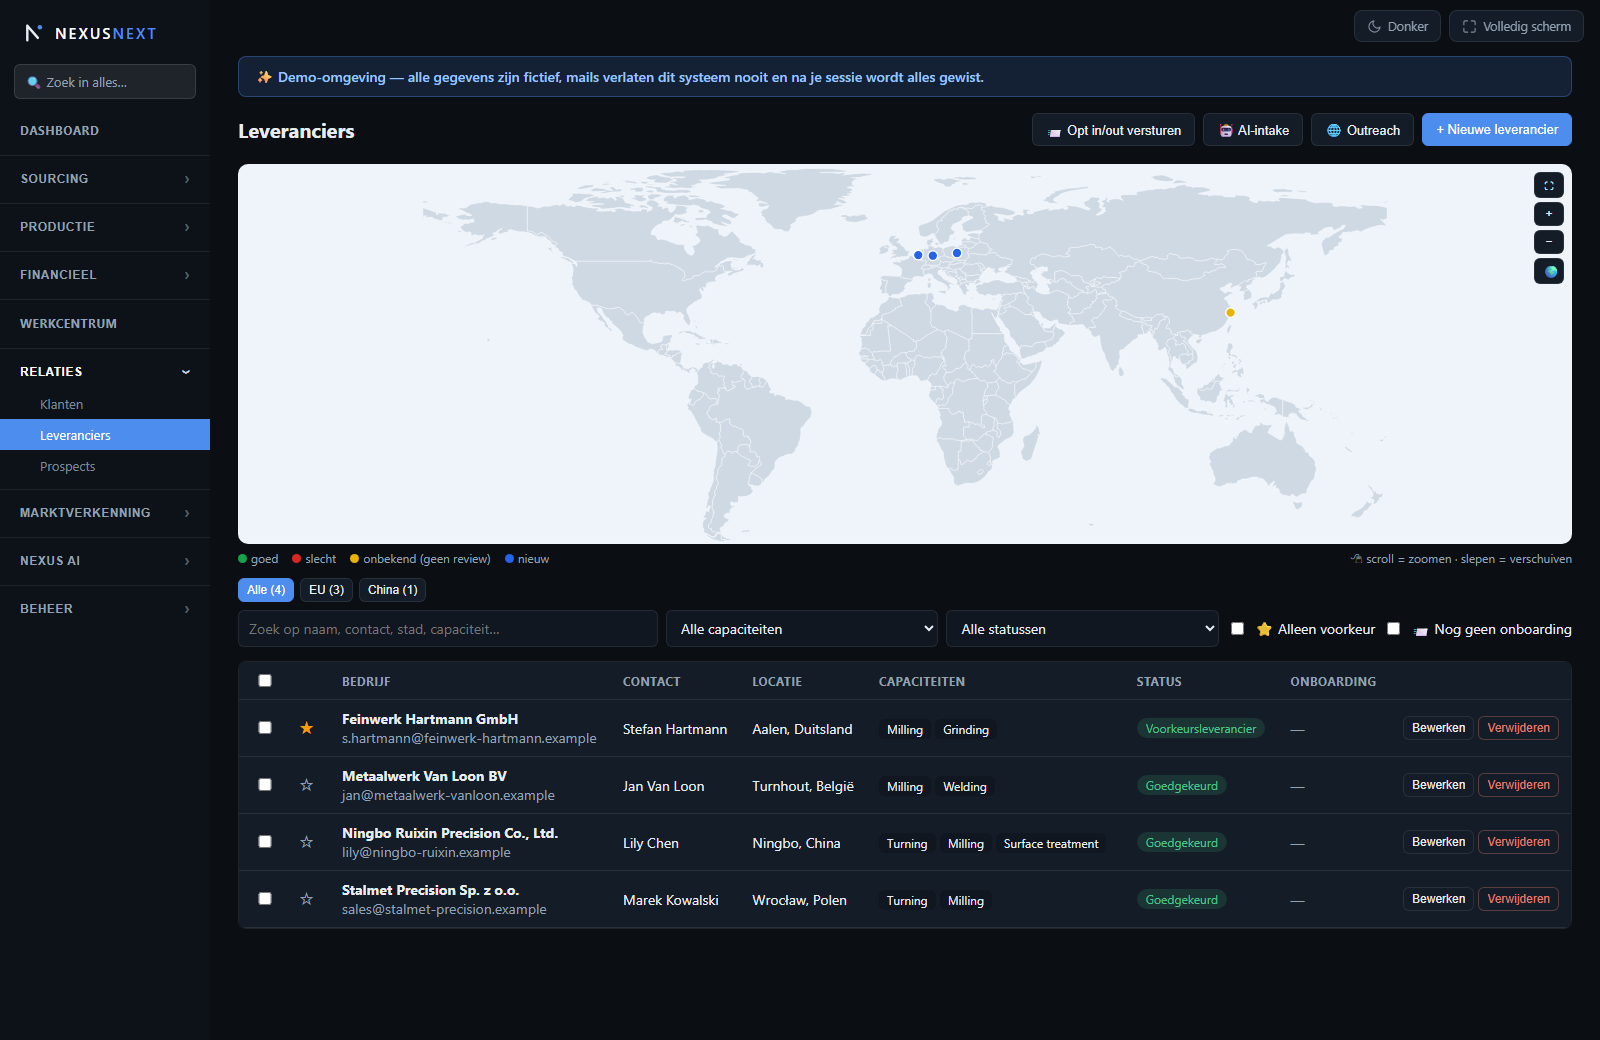Expand the Productie sidebar section
Viewport: 1600px width, 1040px height.
click(105, 227)
